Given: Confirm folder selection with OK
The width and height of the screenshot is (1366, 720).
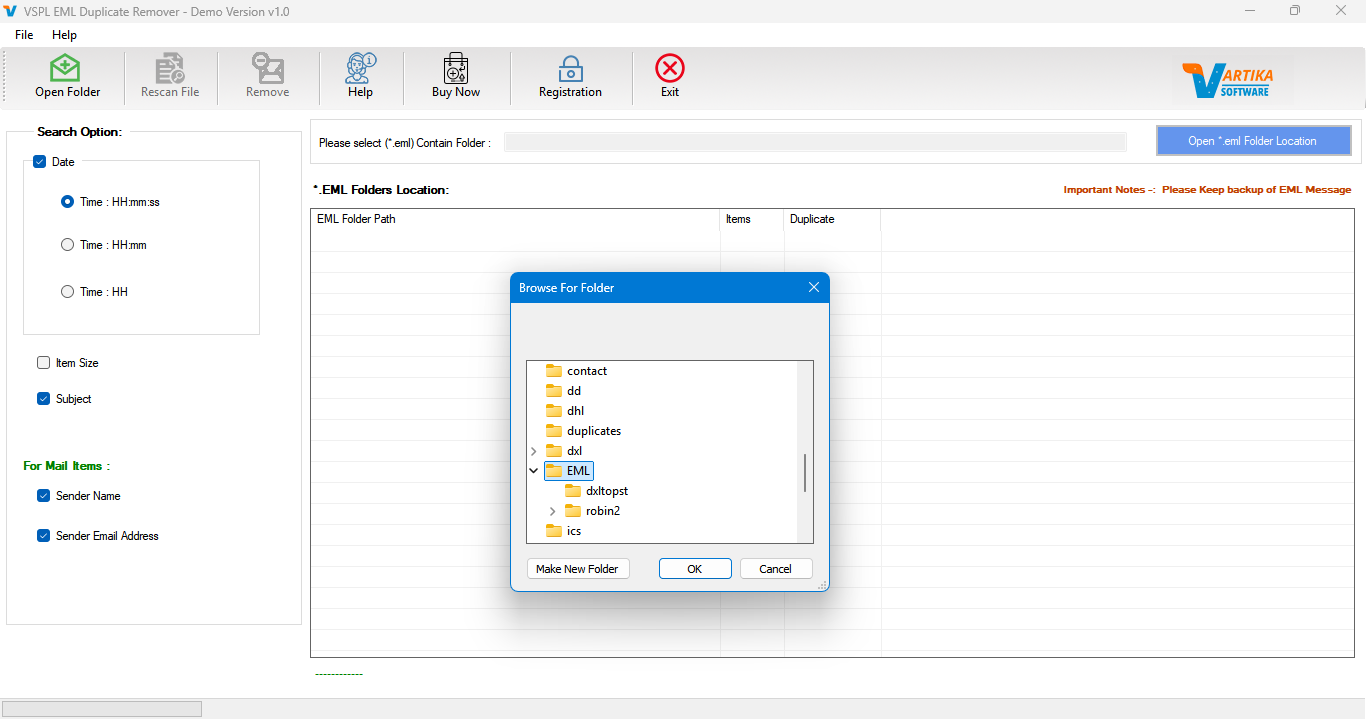Looking at the screenshot, I should (695, 569).
